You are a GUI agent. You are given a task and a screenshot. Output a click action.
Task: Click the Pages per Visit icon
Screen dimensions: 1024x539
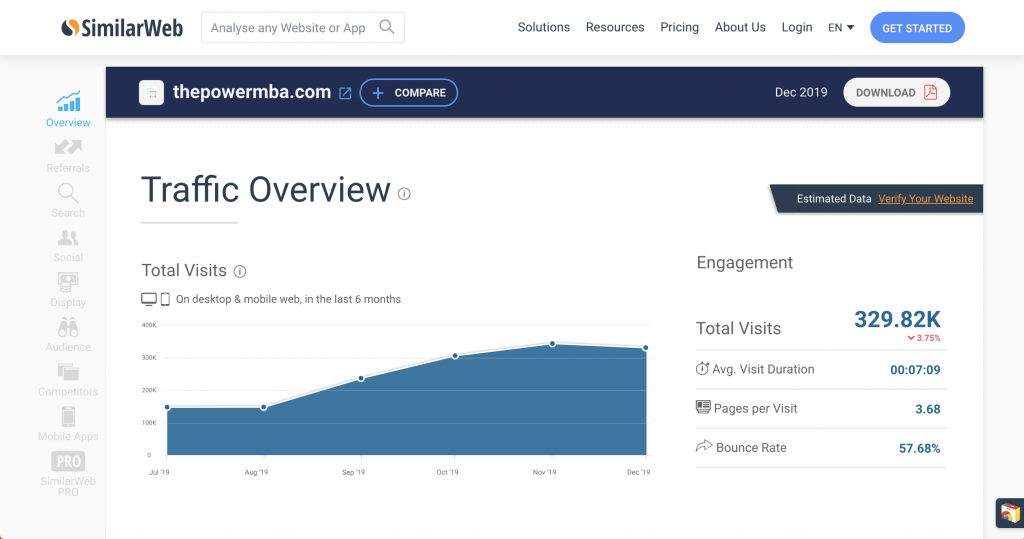[703, 407]
